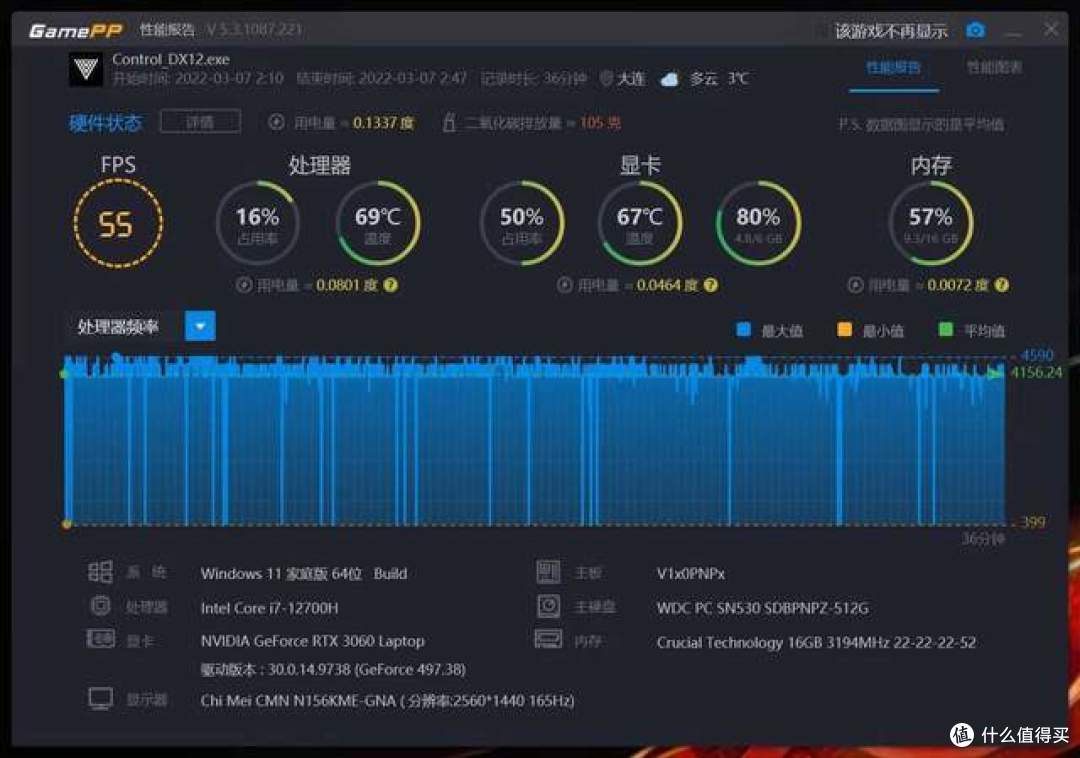This screenshot has width=1080, height=758.
Task: Click the 主硬盘 (Main disk) info icon
Action: coord(549,607)
